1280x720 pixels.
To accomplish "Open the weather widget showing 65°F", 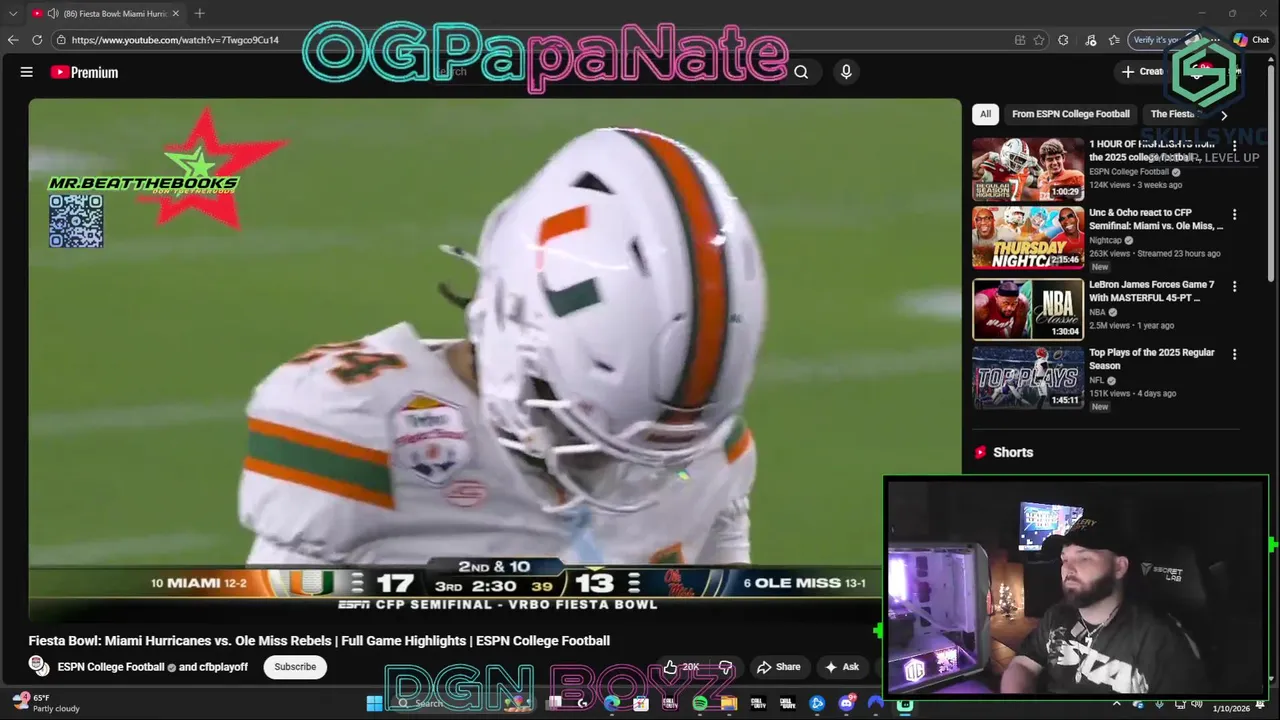I will point(45,703).
